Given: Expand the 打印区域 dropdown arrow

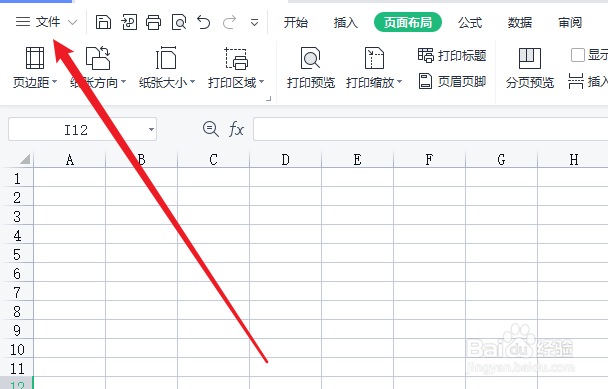Looking at the screenshot, I should coord(261,82).
